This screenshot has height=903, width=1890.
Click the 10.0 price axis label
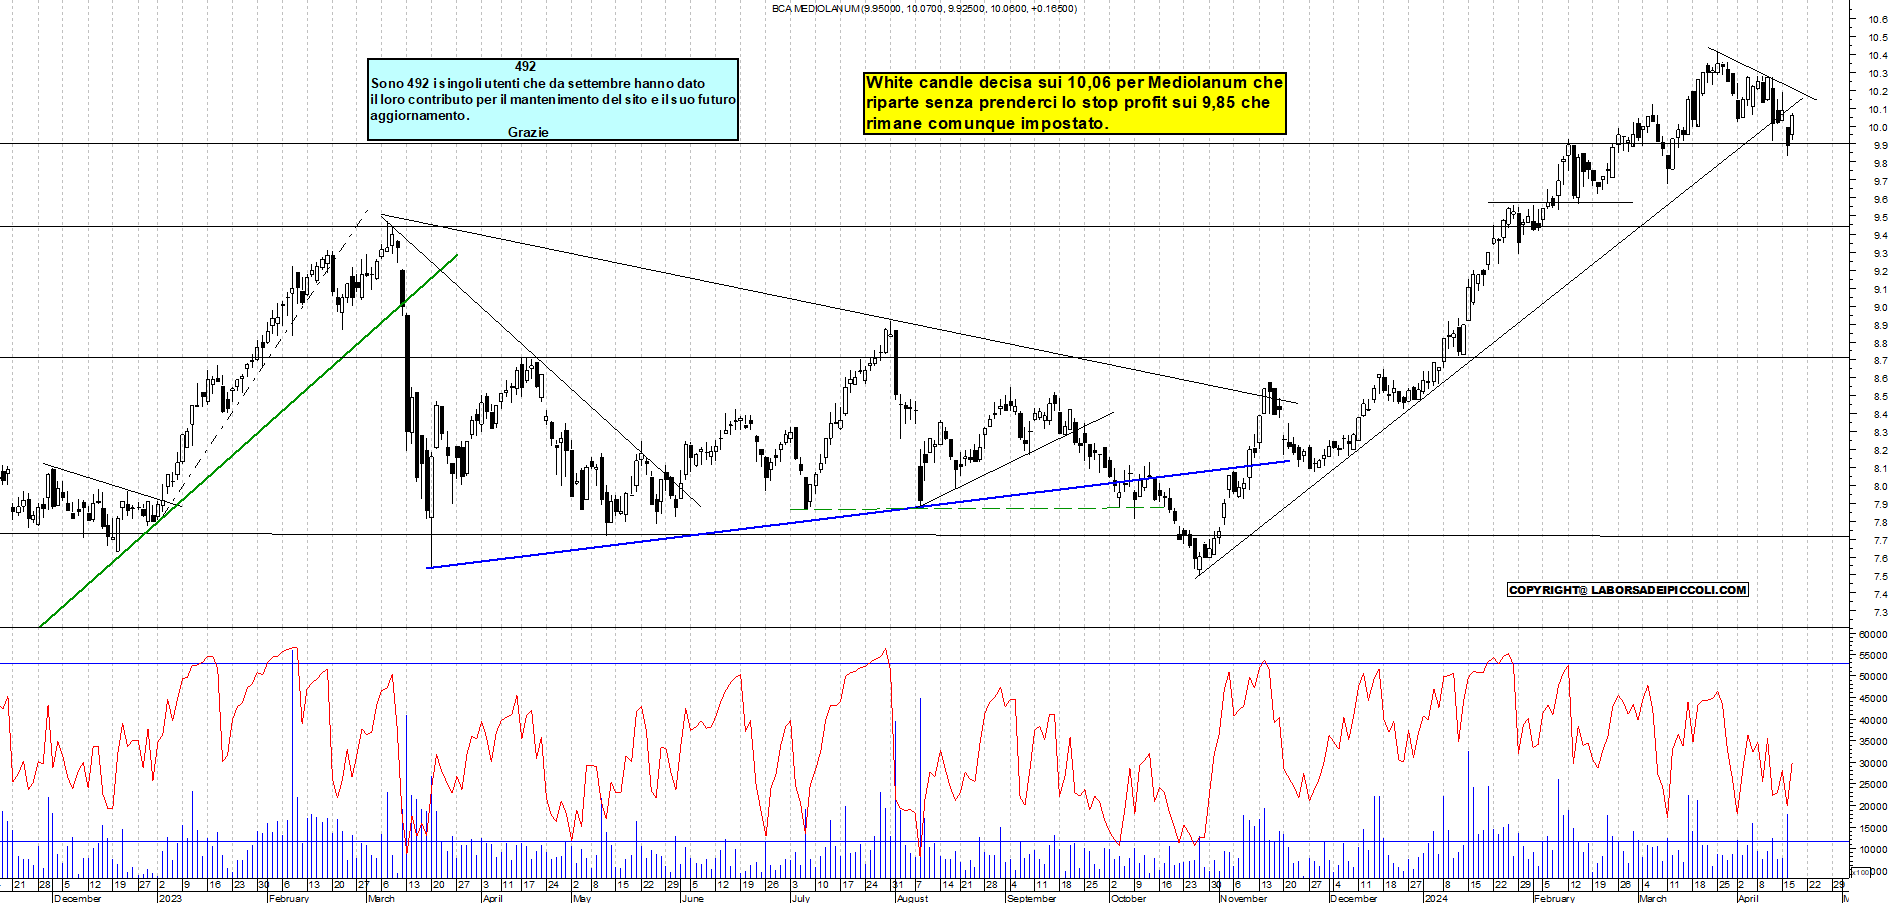[x=1877, y=127]
